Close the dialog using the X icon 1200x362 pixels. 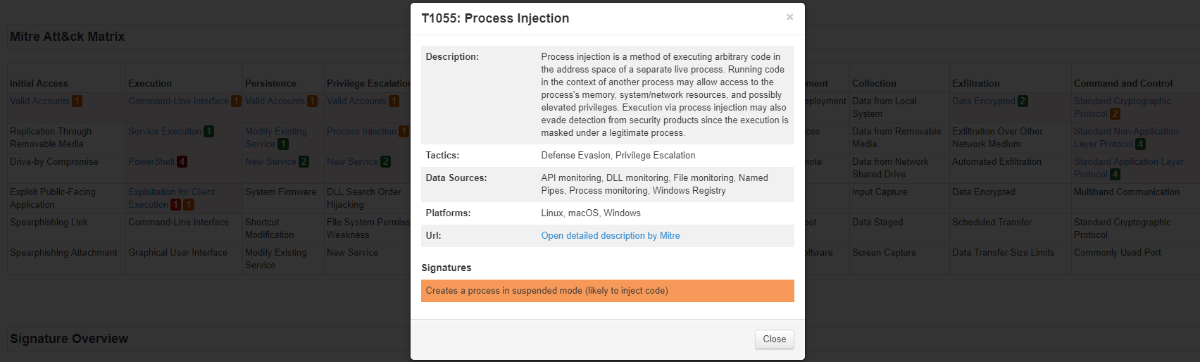pyautogui.click(x=789, y=17)
